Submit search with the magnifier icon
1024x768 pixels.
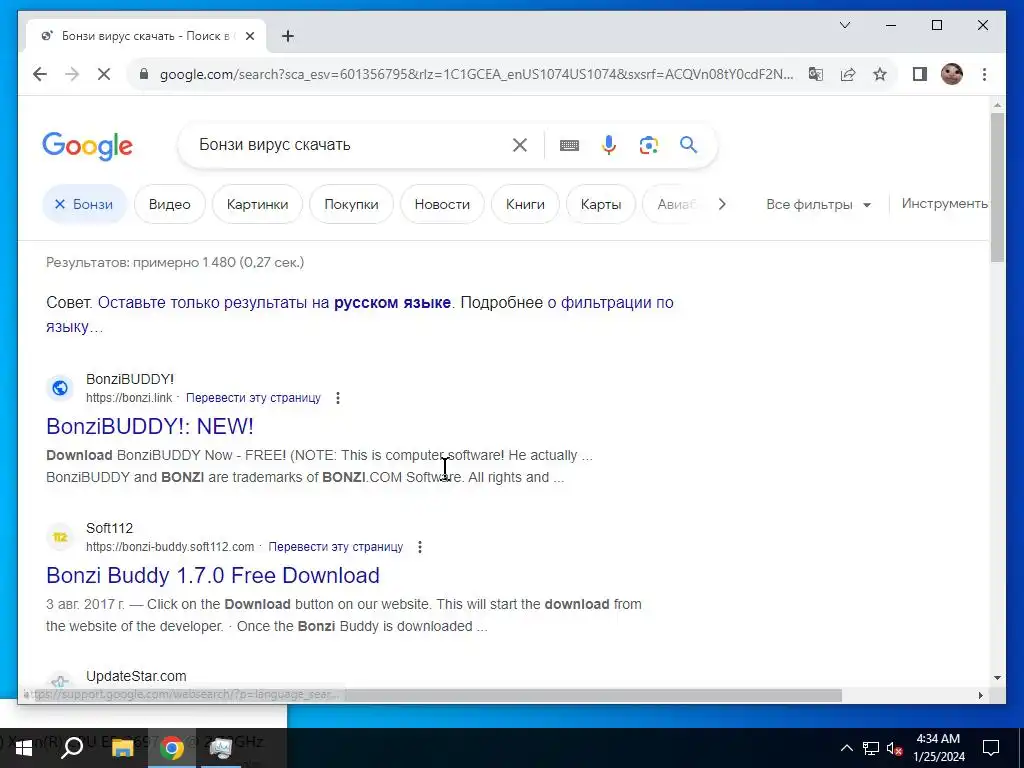click(688, 145)
